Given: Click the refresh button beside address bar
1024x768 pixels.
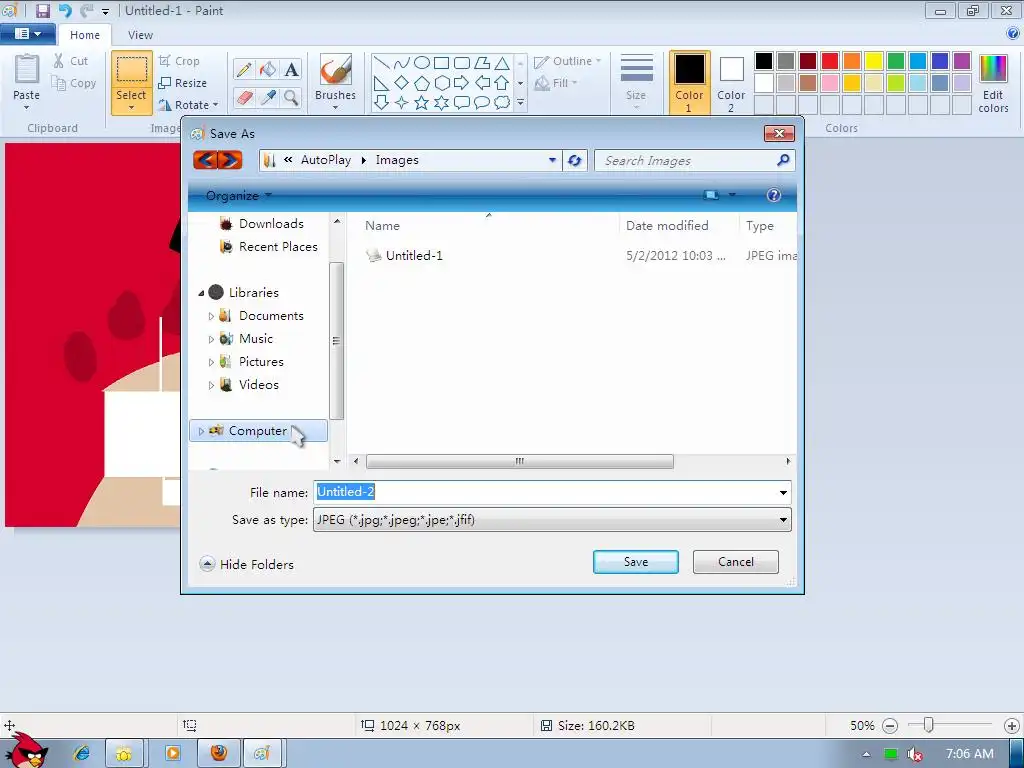Looking at the screenshot, I should (575, 160).
